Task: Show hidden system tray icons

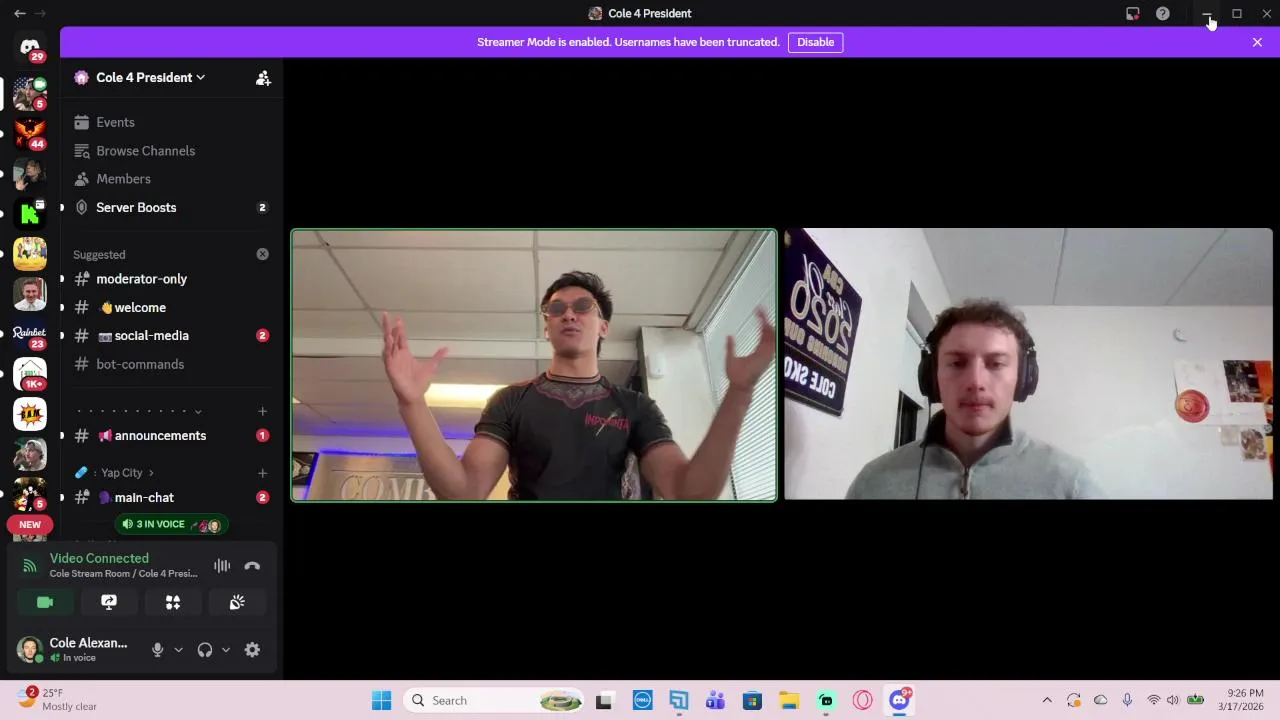Action: 1047,700
